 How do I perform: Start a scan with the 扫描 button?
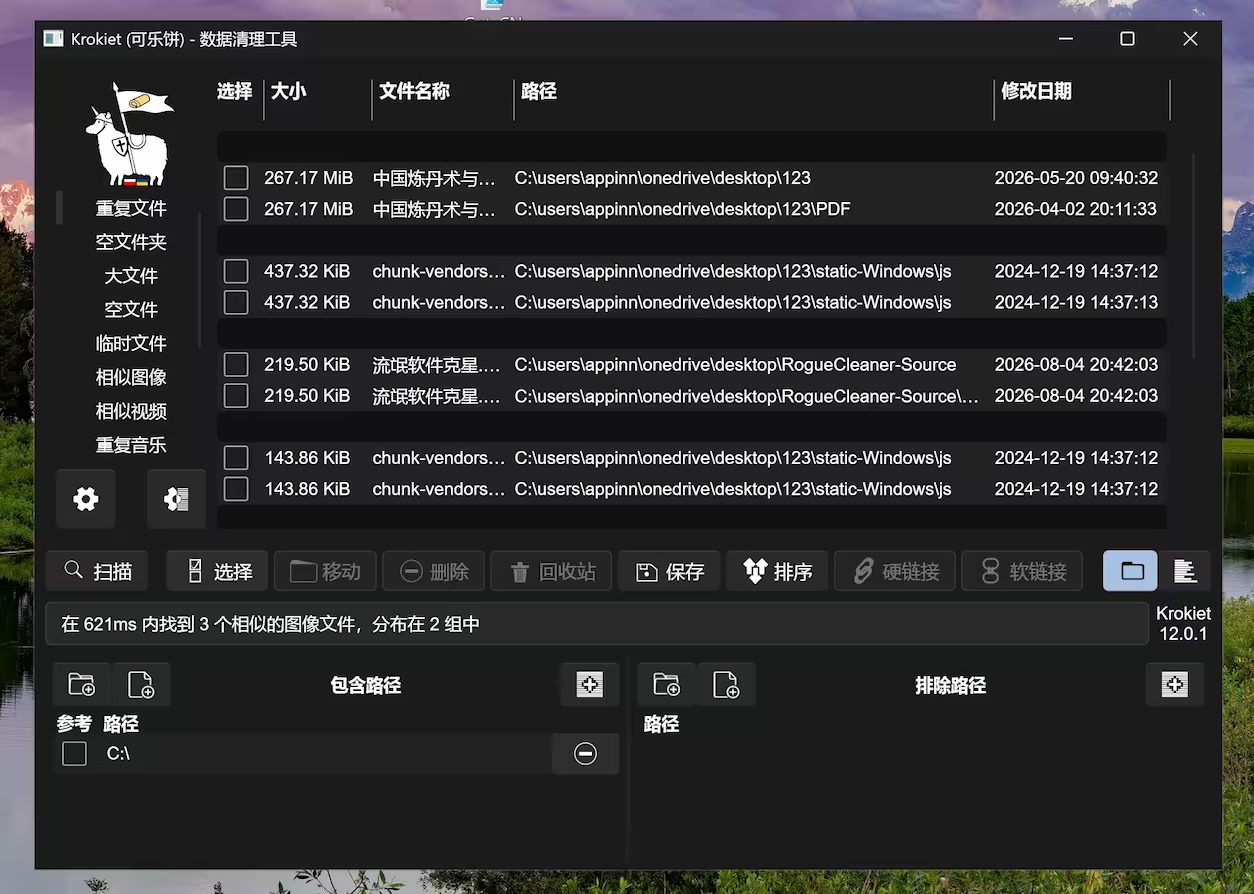coord(97,572)
